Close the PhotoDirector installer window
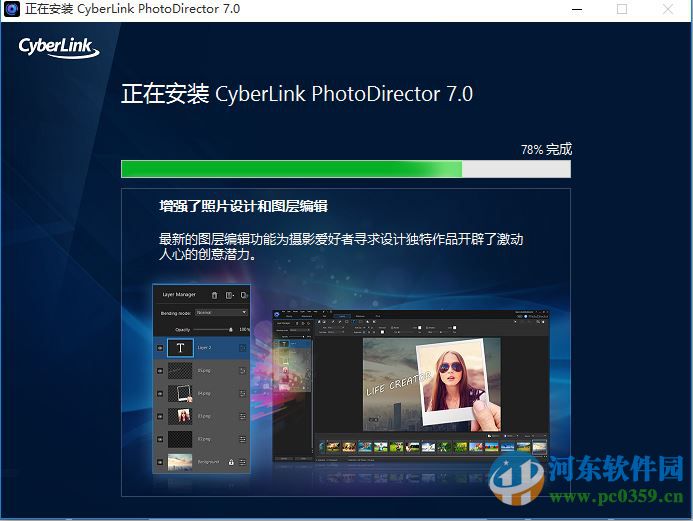Image resolution: width=693 pixels, height=521 pixels. click(668, 9)
